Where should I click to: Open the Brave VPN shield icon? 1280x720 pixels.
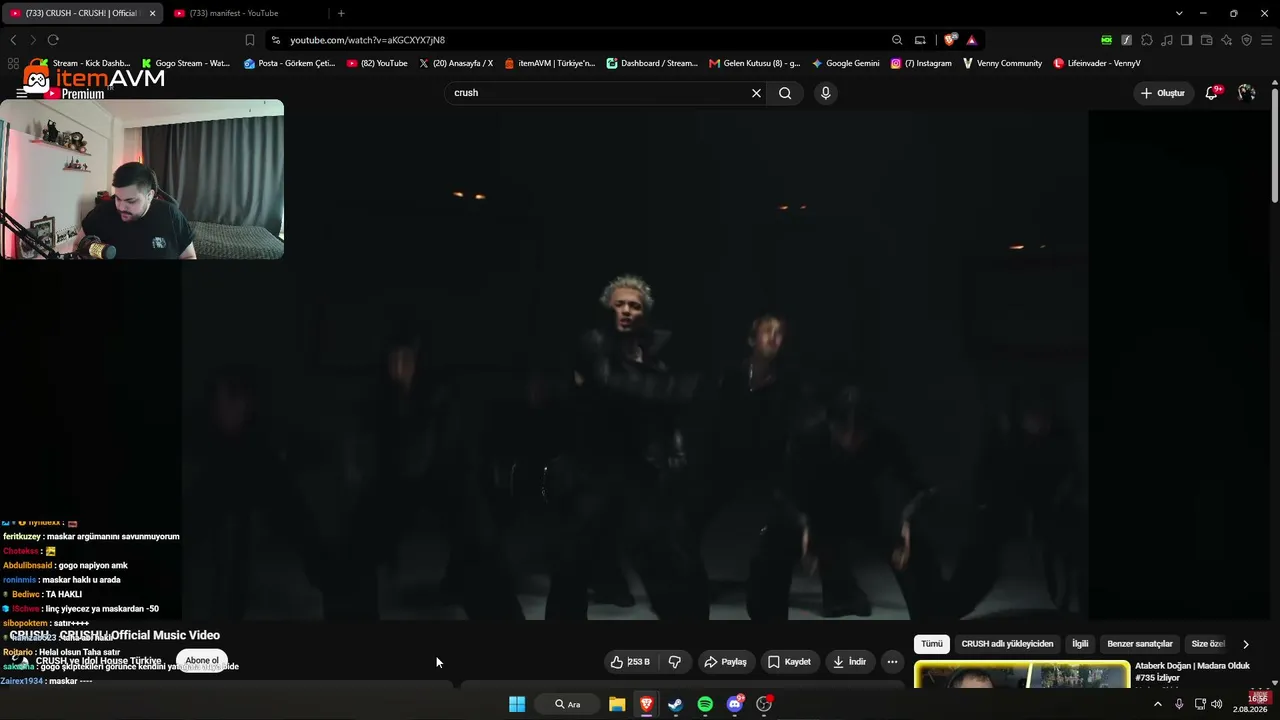[1246, 40]
